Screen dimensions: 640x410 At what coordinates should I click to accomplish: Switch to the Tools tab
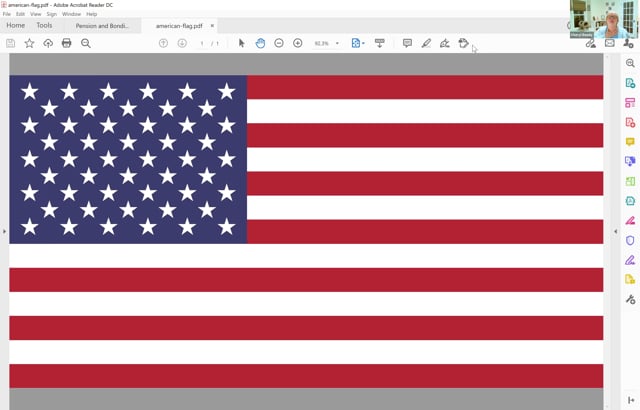coord(44,25)
